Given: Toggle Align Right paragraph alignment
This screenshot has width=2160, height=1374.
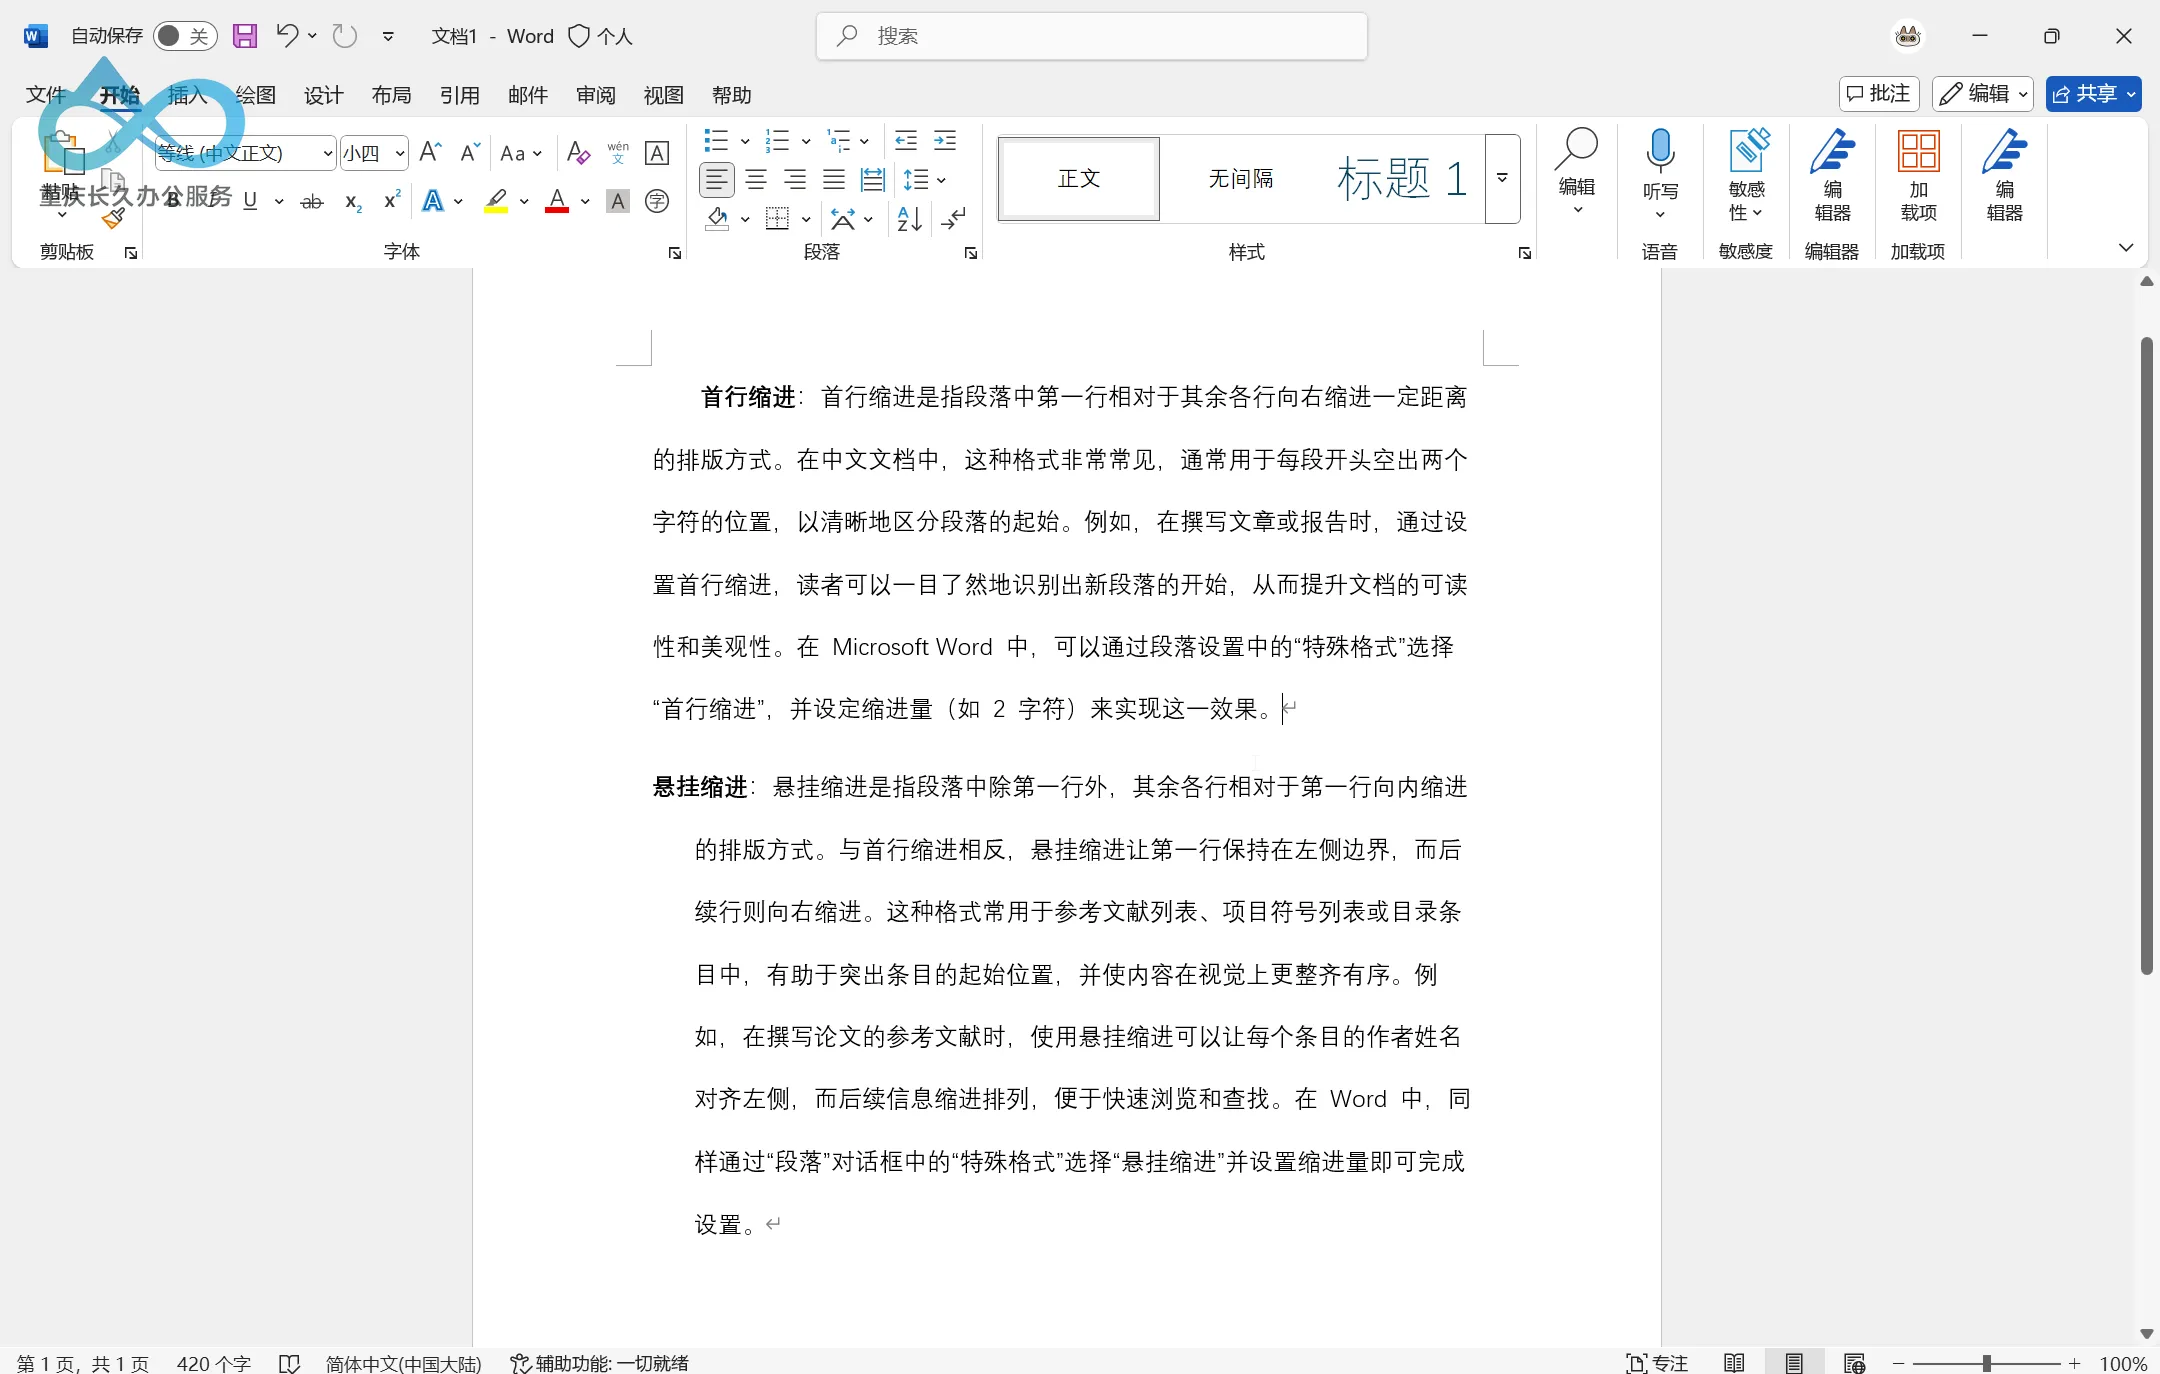Looking at the screenshot, I should [795, 180].
